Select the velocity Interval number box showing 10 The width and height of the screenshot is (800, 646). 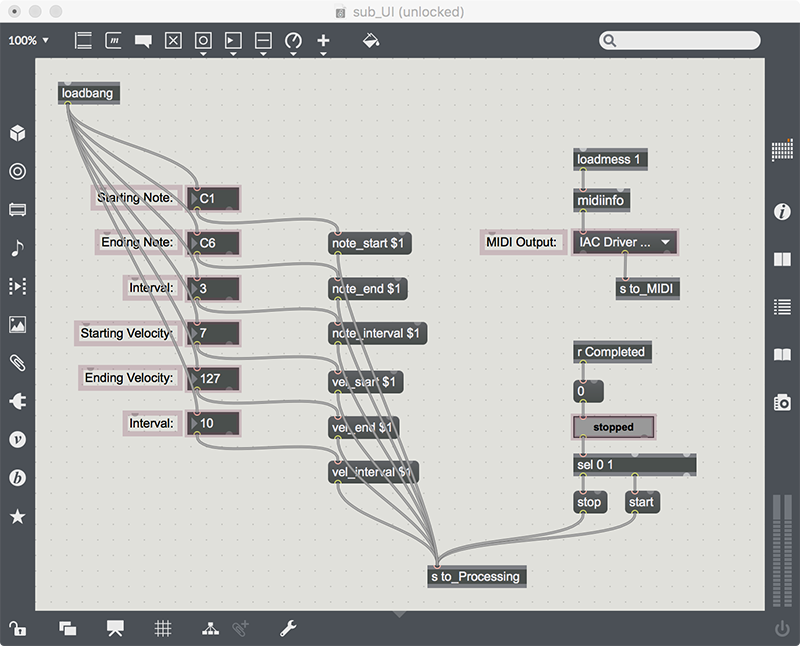213,423
